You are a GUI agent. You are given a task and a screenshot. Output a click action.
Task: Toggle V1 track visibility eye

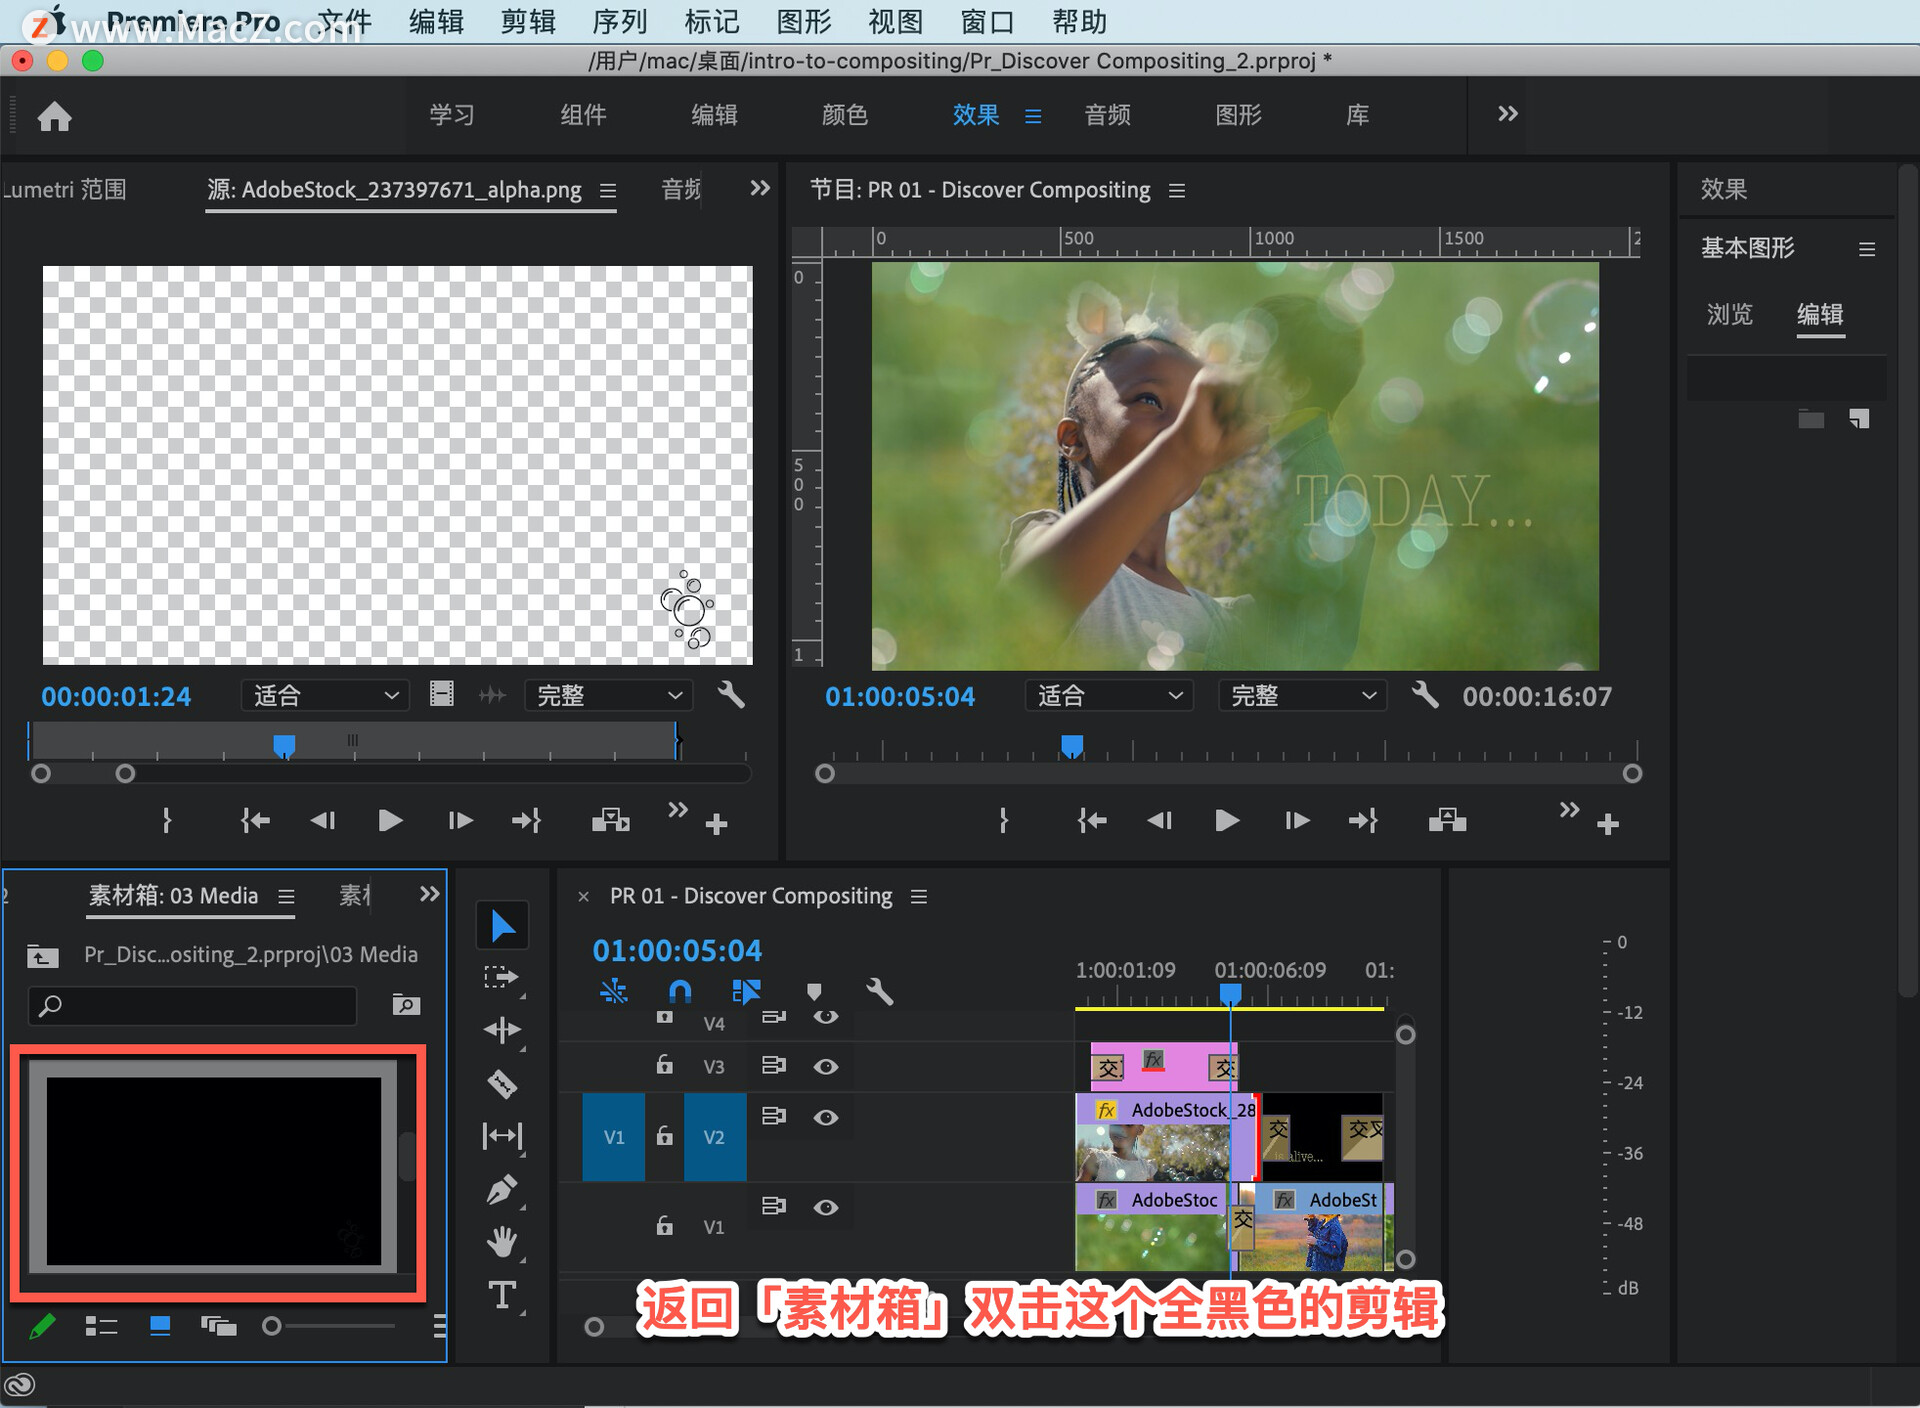click(825, 1207)
